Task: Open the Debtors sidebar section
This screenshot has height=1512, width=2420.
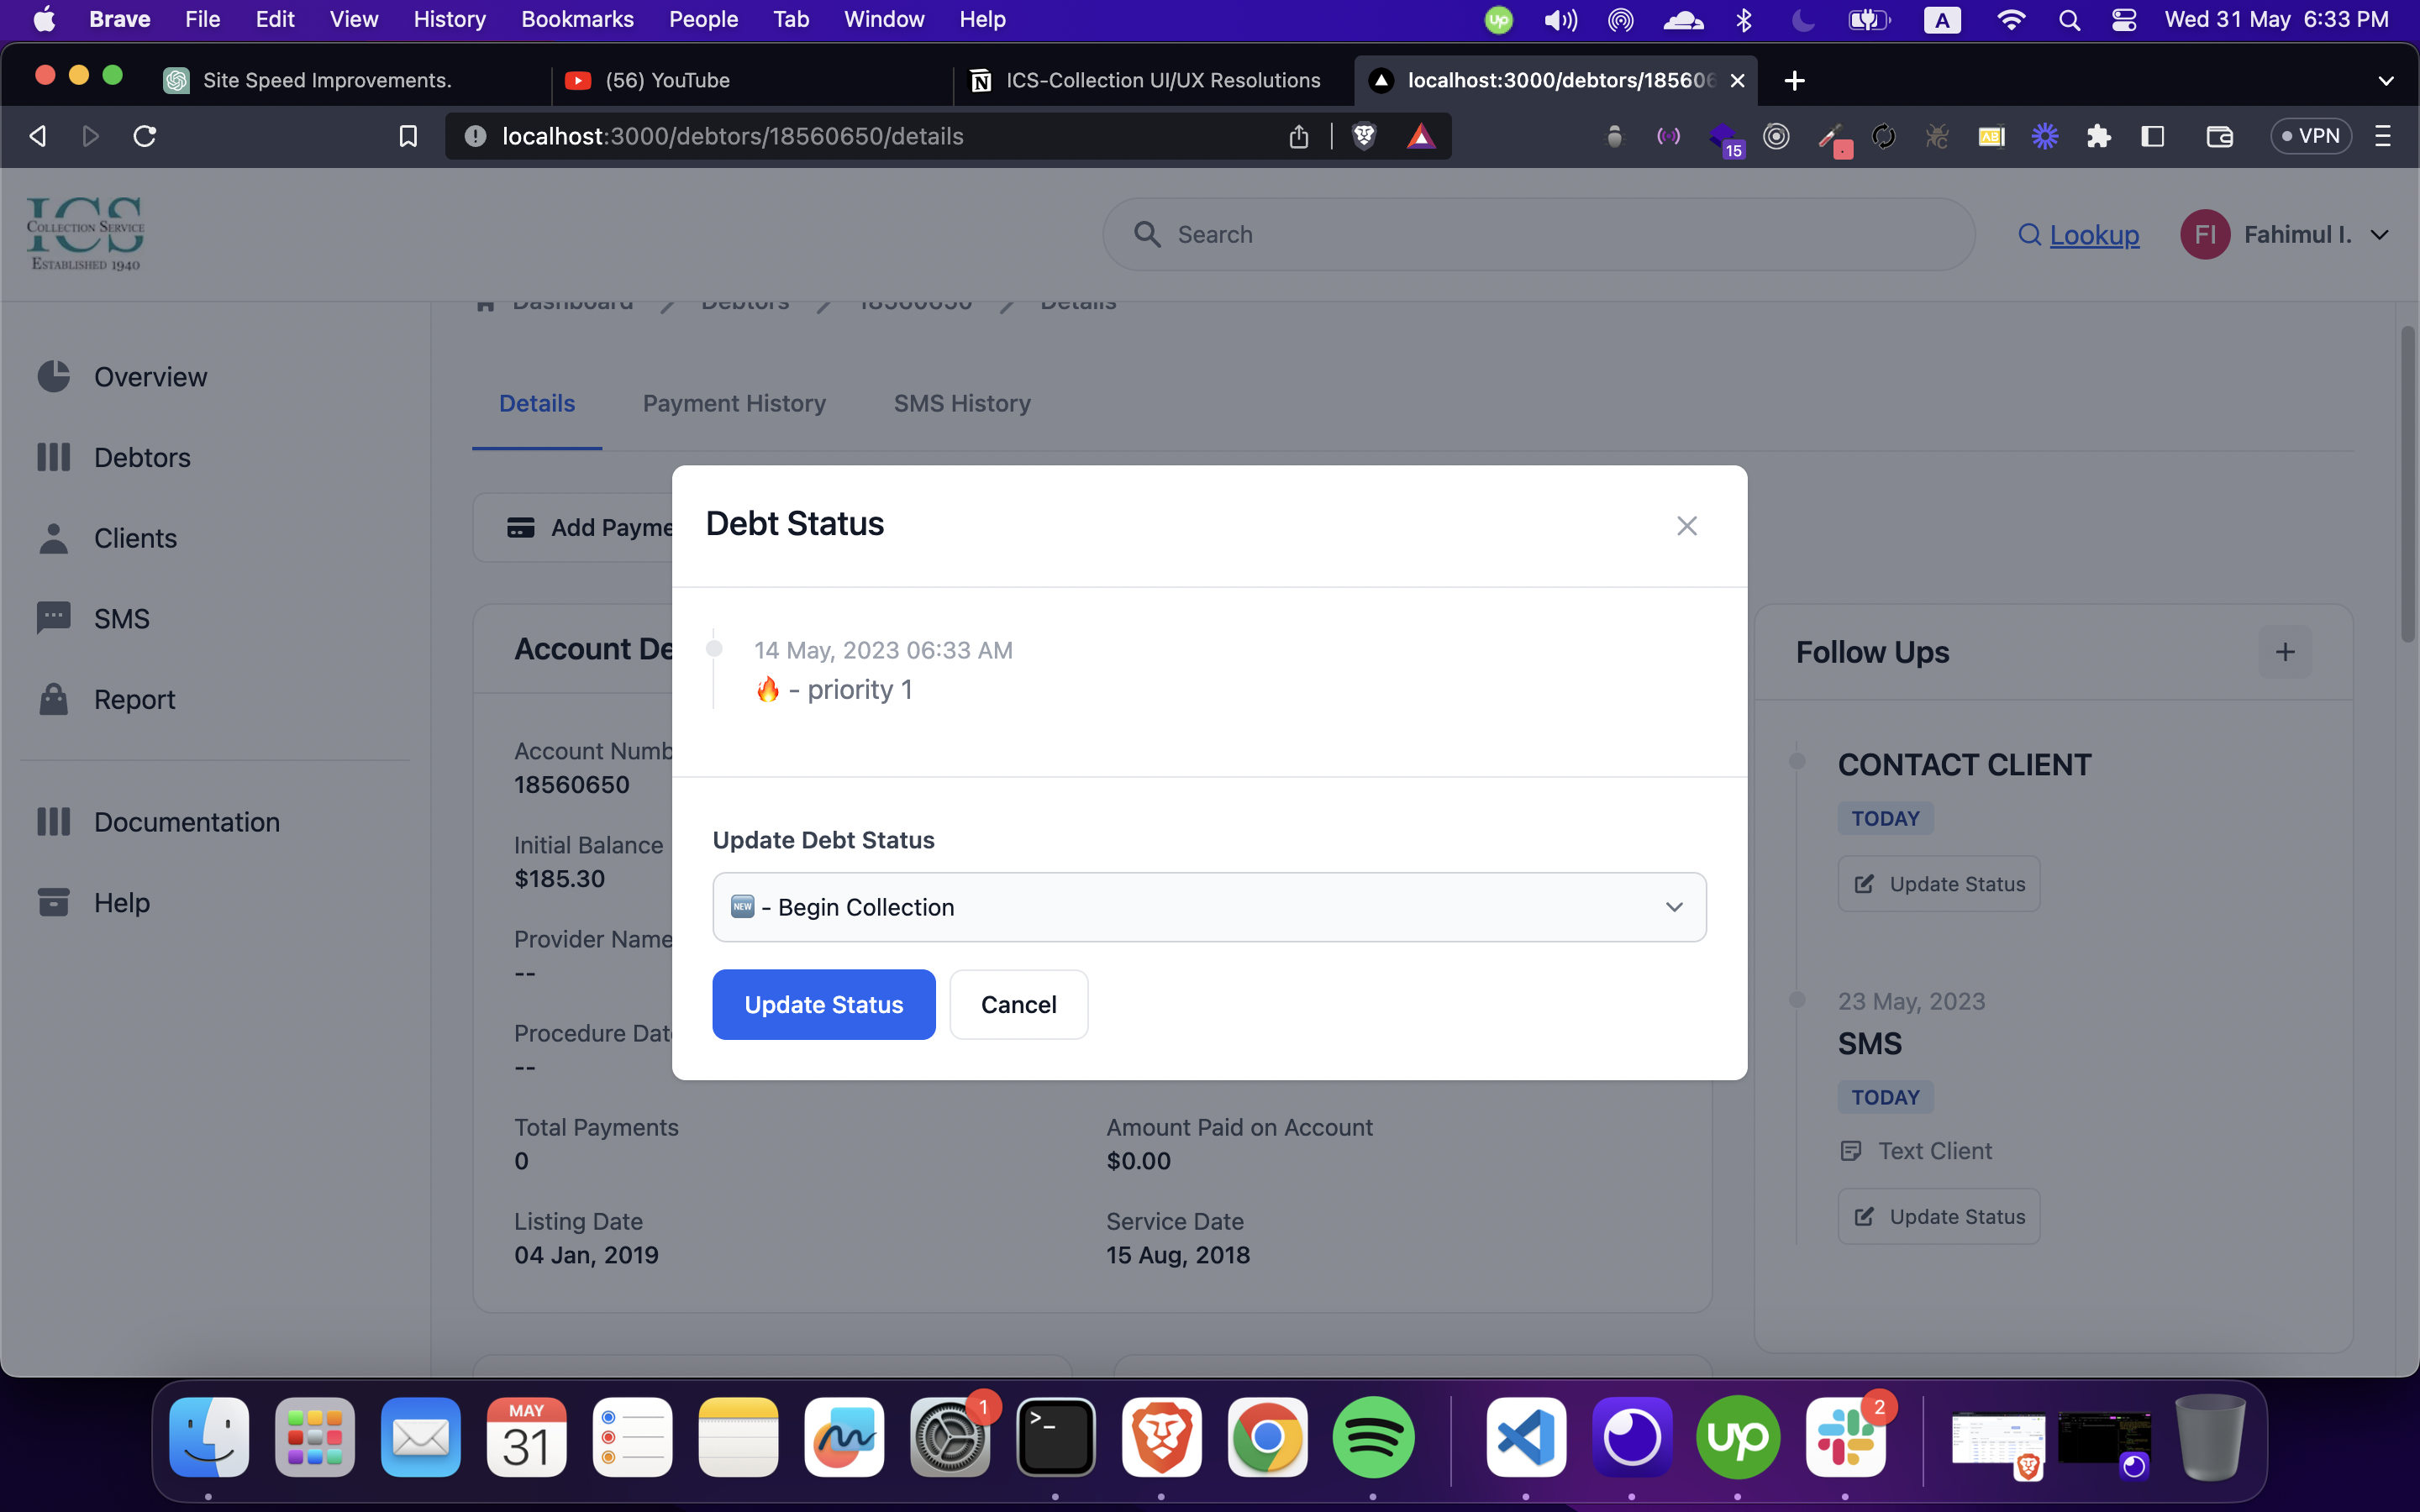Action: tap(141, 457)
